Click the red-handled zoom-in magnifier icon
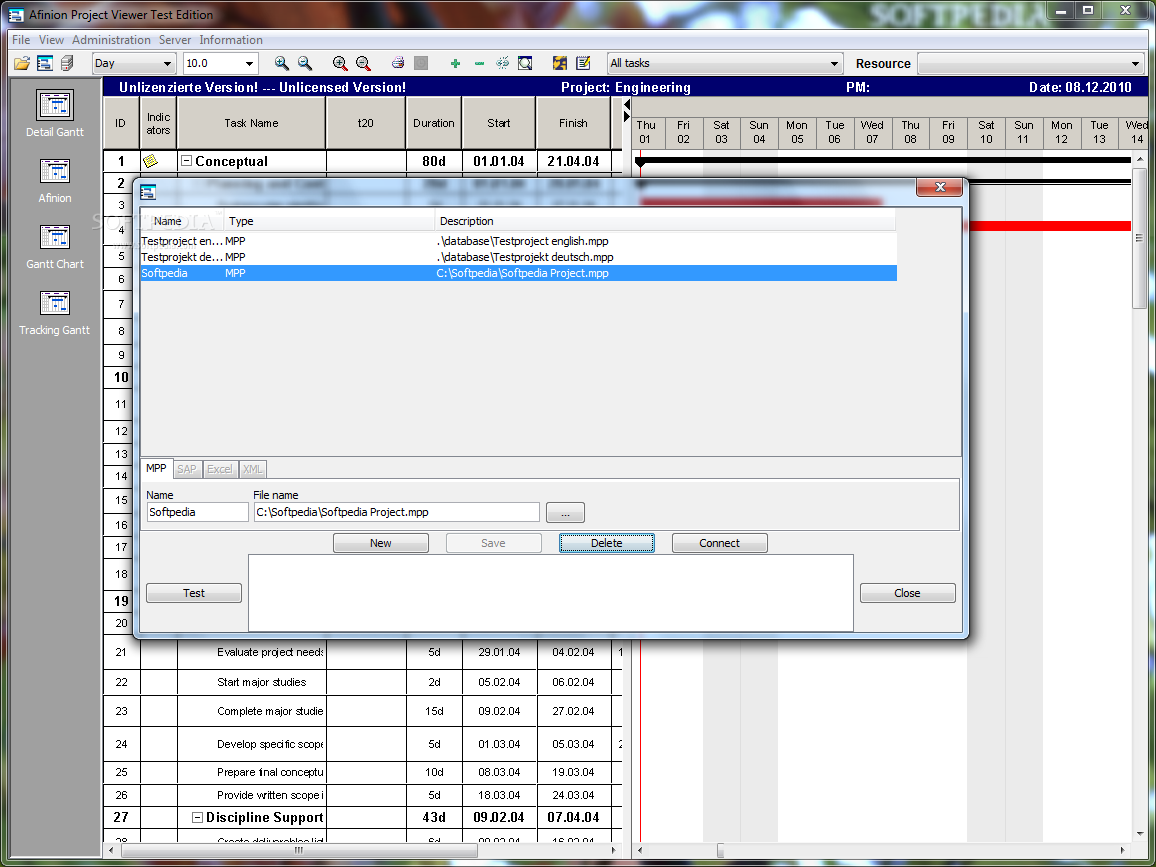 click(x=340, y=63)
